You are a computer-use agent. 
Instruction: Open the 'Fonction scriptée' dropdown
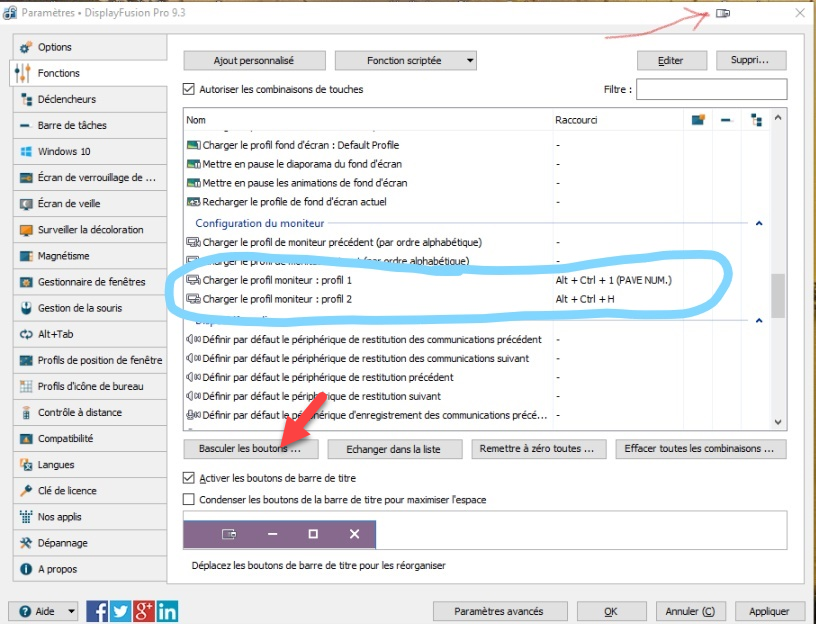coord(470,61)
